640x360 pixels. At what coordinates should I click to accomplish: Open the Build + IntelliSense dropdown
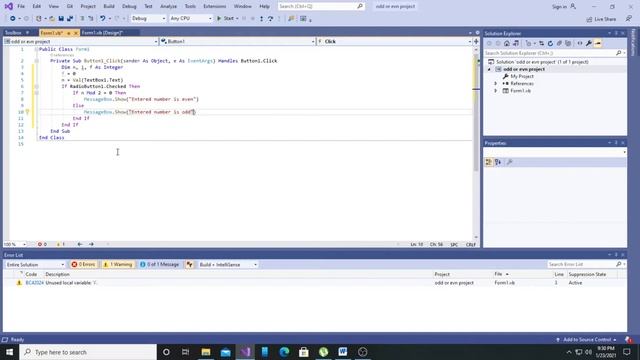click(228, 264)
